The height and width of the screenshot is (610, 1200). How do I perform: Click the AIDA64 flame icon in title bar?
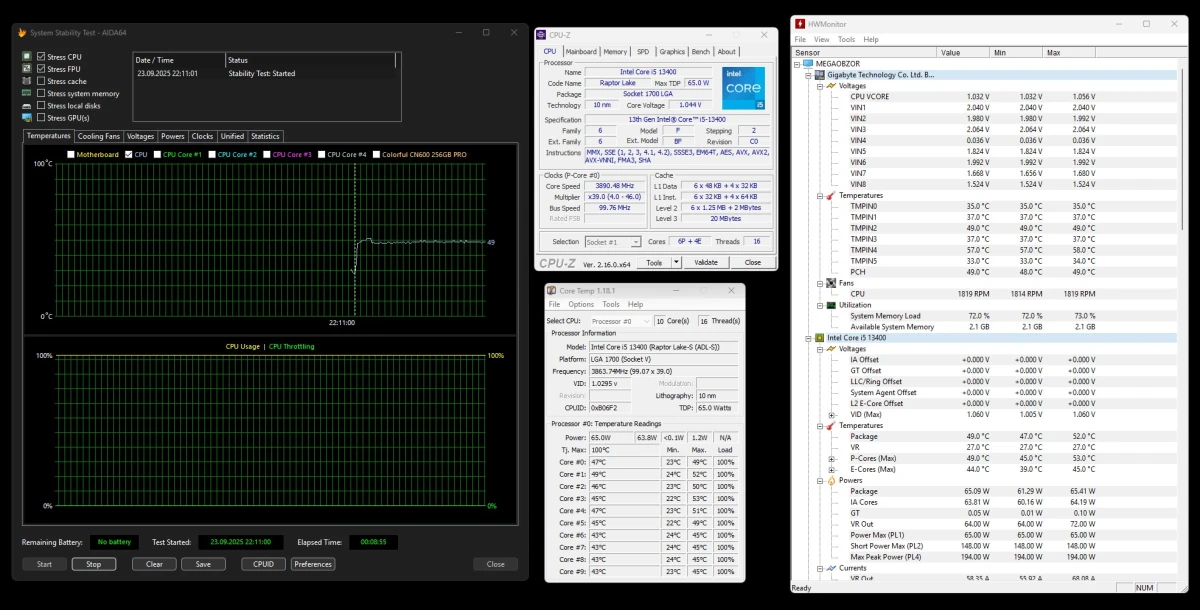point(22,32)
